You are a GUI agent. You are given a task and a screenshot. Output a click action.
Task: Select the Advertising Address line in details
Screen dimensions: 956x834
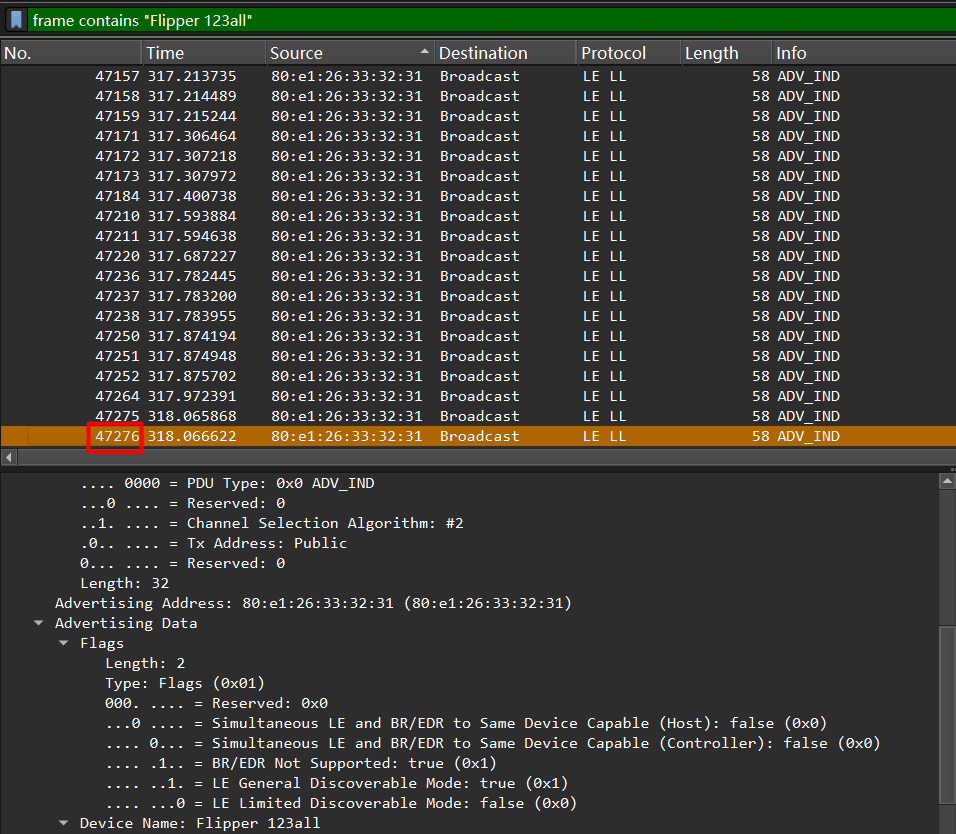[312, 603]
